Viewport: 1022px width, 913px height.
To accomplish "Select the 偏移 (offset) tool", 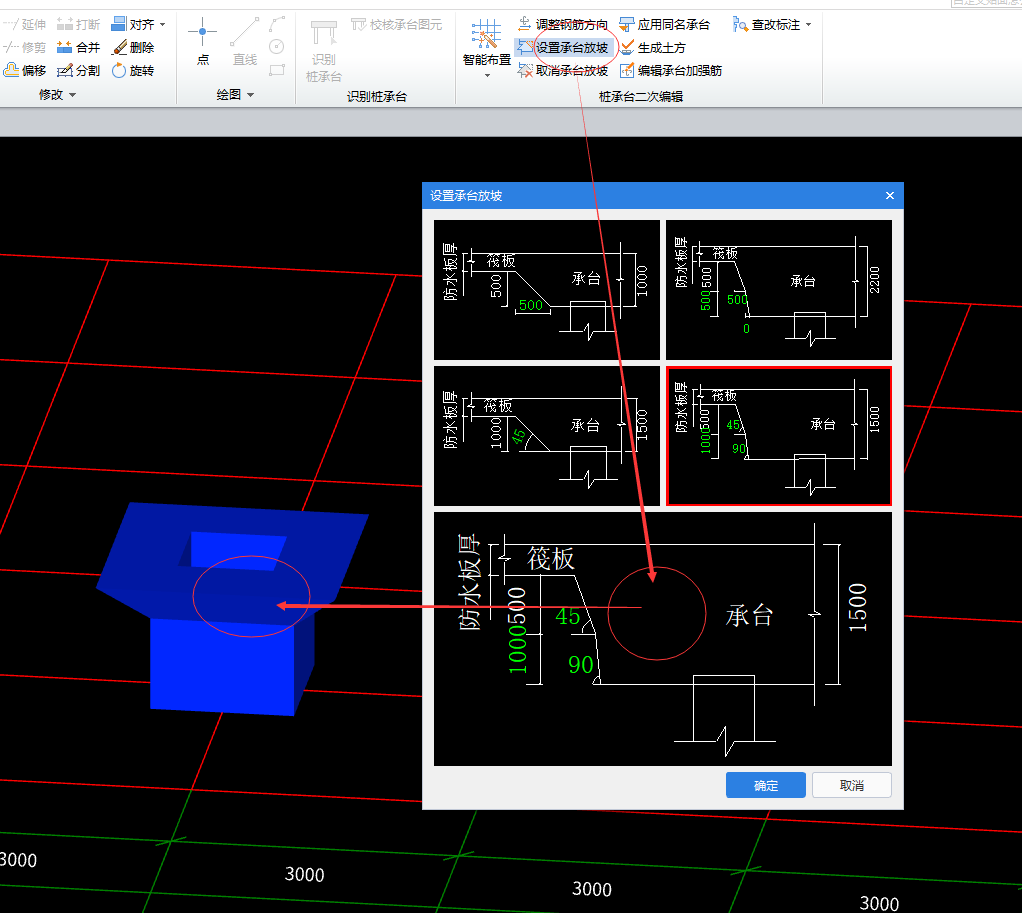I will coord(24,70).
